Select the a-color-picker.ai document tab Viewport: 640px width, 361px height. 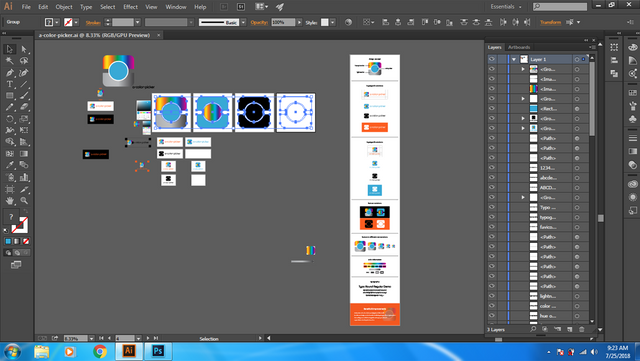[x=94, y=36]
